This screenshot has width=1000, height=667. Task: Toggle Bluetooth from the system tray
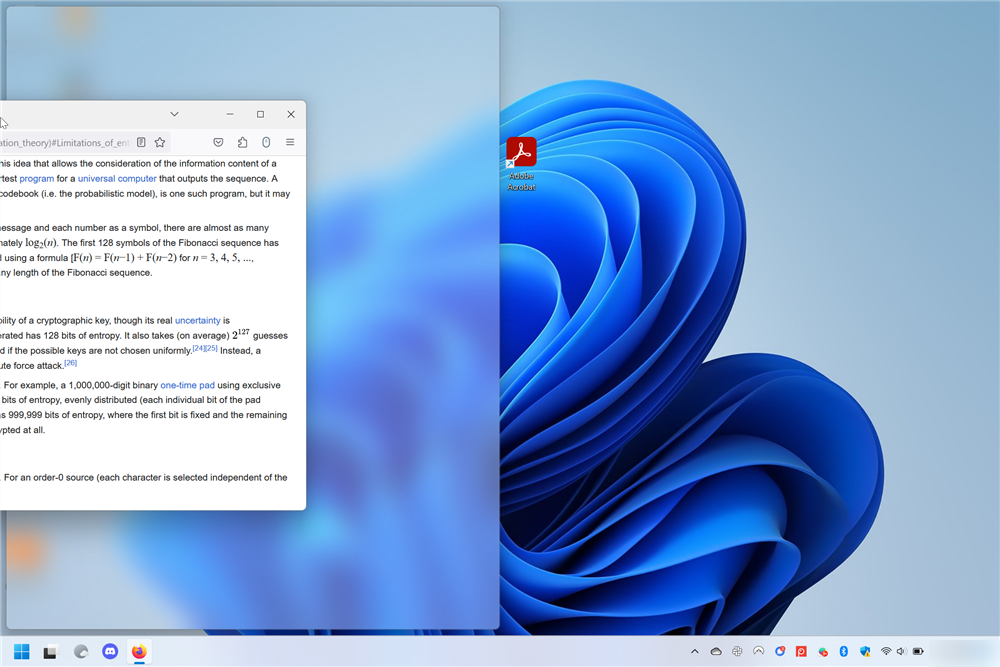tap(843, 651)
